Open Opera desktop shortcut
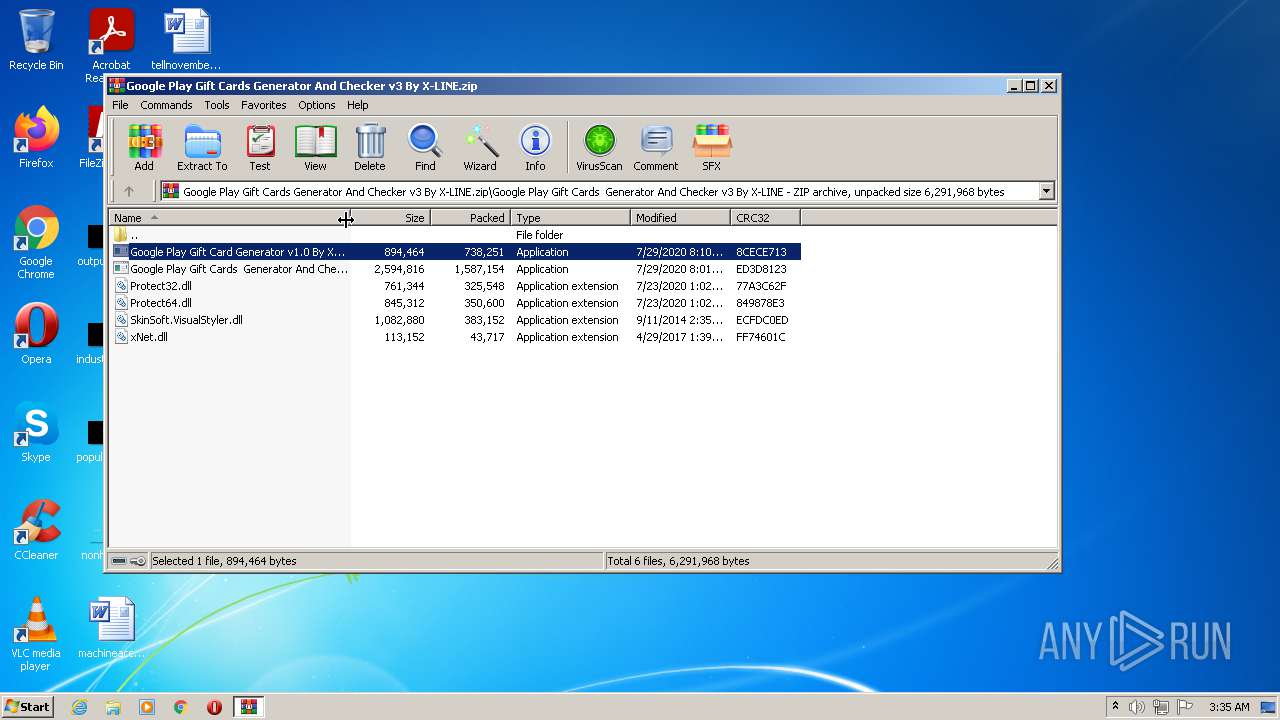The image size is (1280, 720). (36, 334)
